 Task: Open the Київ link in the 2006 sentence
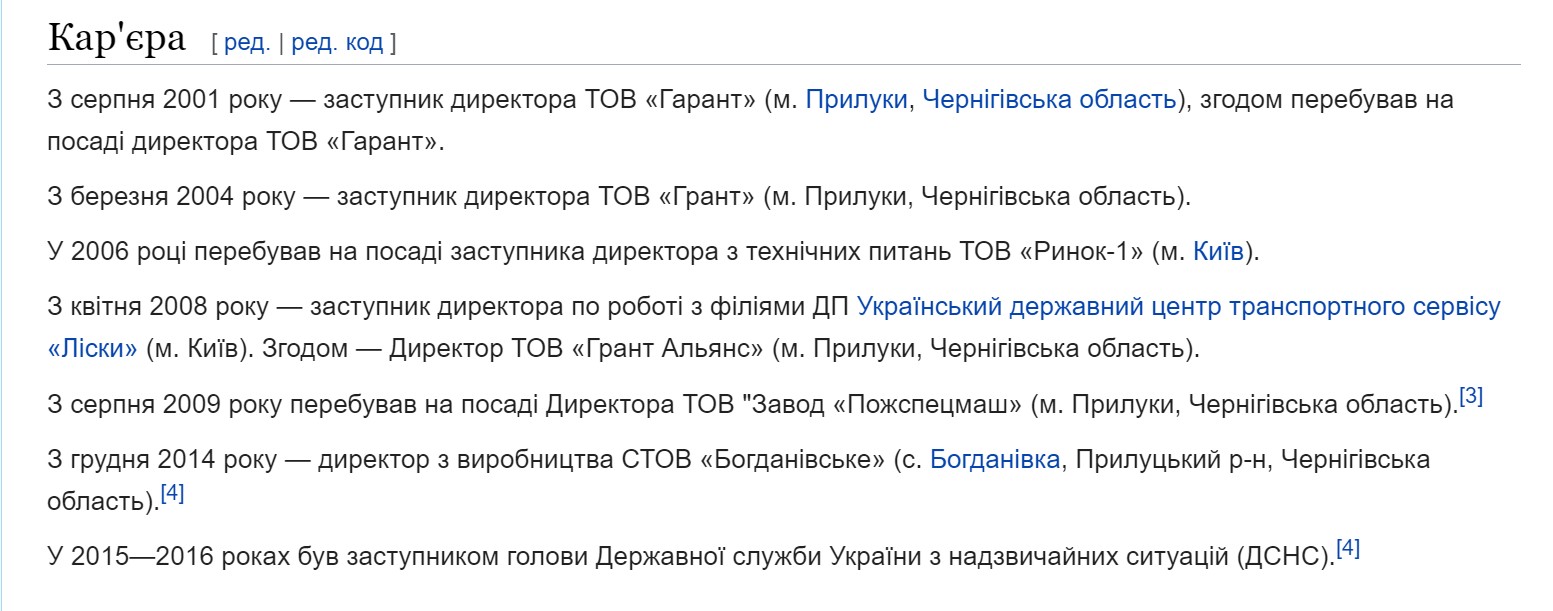pyautogui.click(x=1218, y=252)
